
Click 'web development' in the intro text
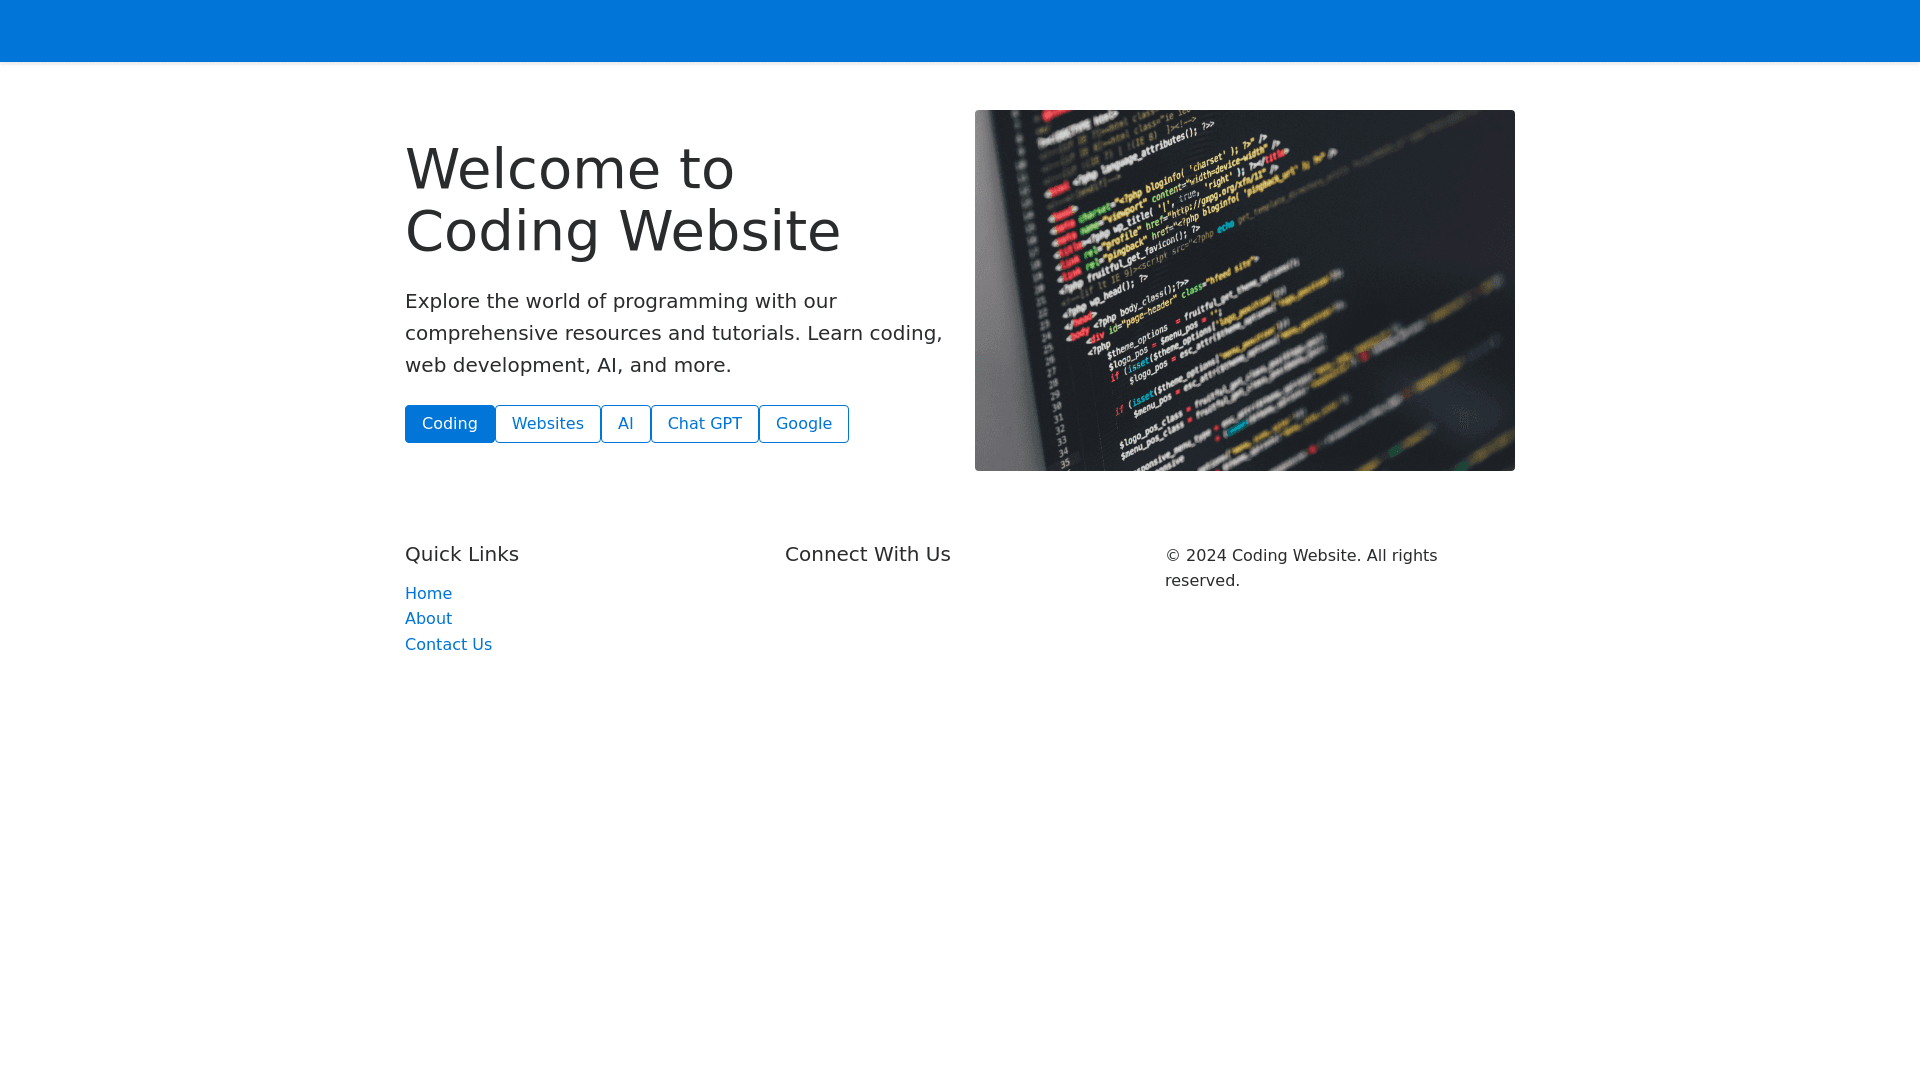point(494,366)
